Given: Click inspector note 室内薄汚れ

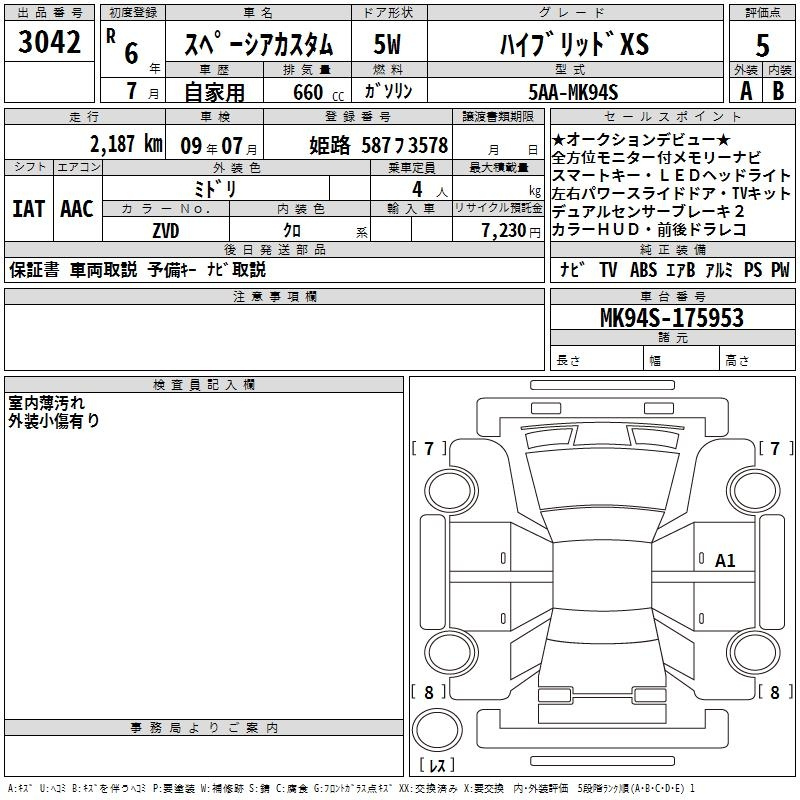Looking at the screenshot, I should click(46, 403).
